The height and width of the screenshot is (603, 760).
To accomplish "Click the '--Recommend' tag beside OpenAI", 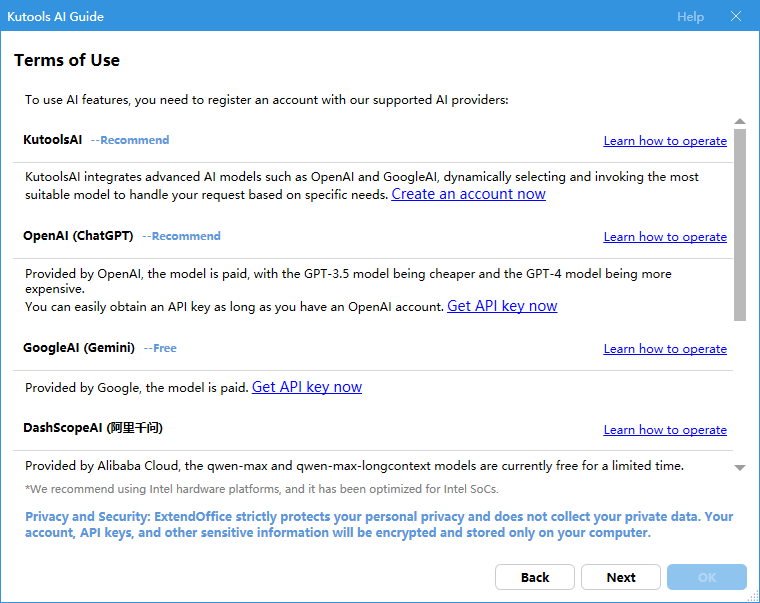I will [181, 236].
